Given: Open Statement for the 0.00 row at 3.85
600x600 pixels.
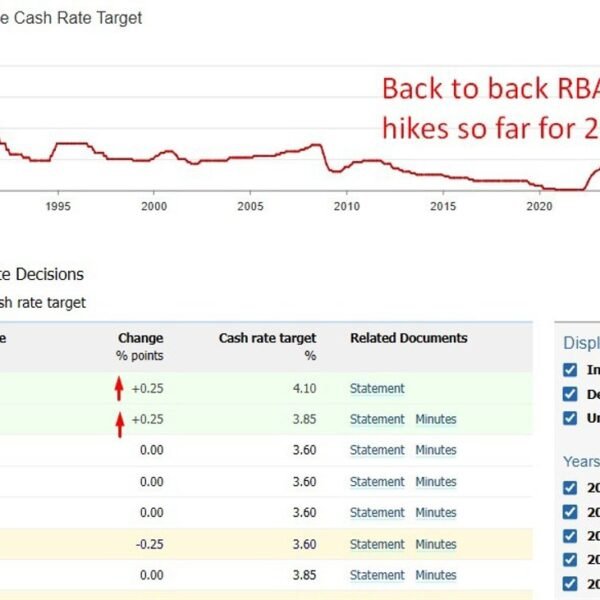Looking at the screenshot, I should click(377, 575).
